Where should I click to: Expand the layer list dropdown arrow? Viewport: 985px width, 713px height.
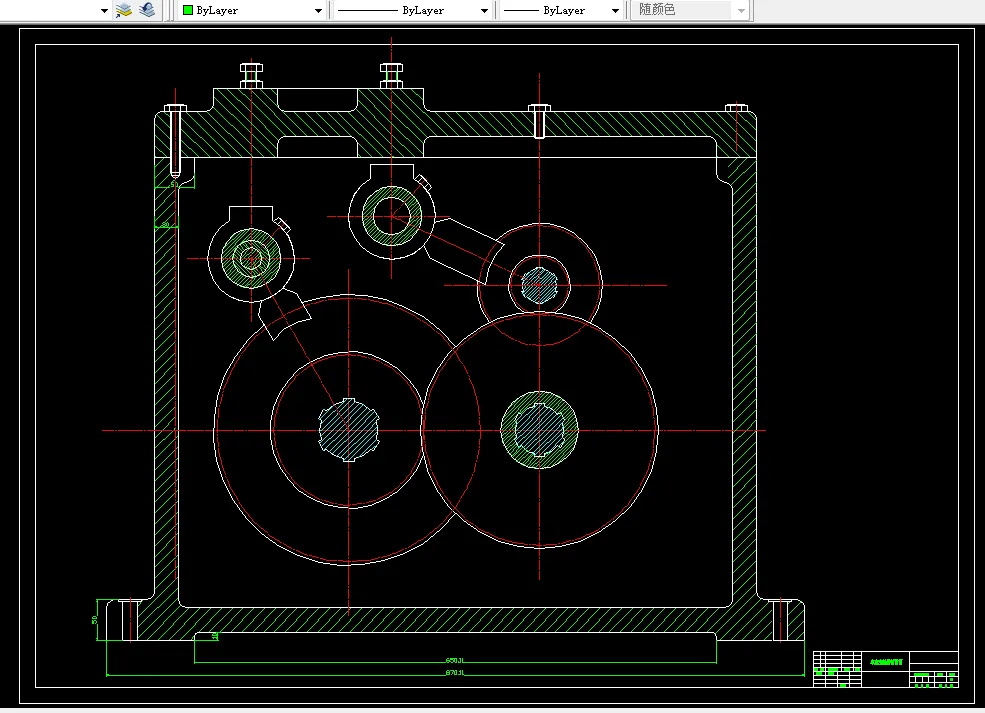click(x=104, y=11)
